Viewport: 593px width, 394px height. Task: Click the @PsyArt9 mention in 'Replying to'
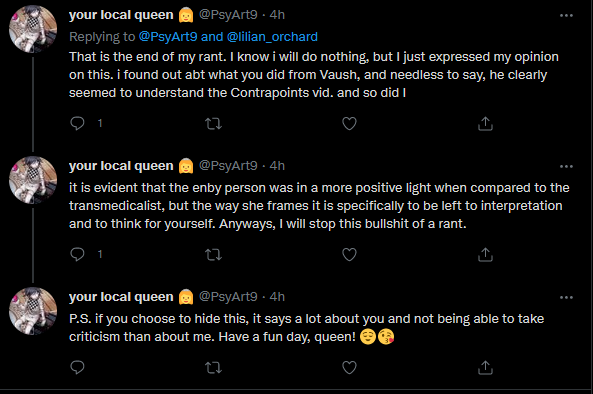click(168, 37)
